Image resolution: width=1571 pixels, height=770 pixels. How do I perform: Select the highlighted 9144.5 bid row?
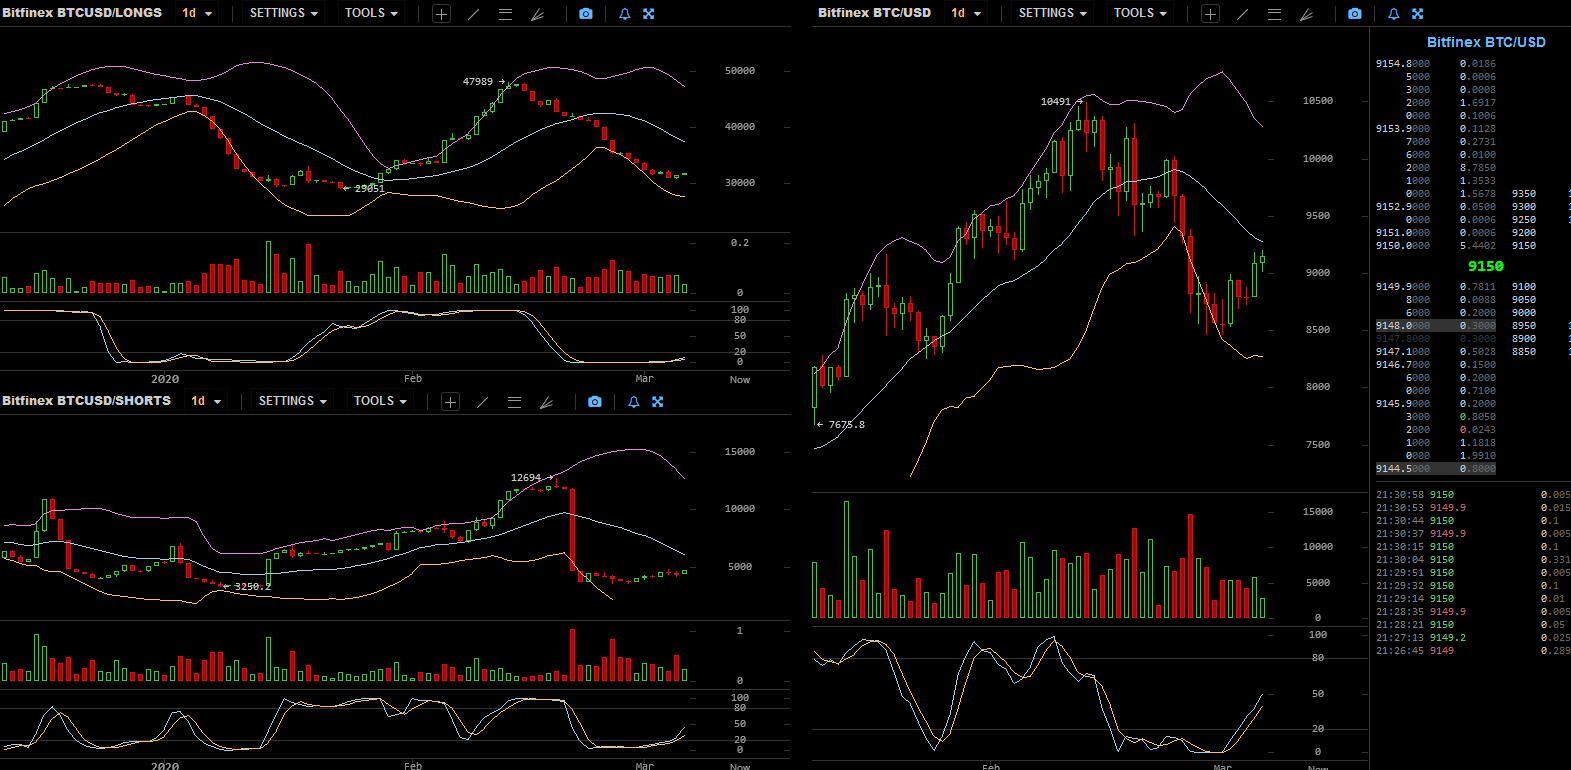tap(1436, 469)
